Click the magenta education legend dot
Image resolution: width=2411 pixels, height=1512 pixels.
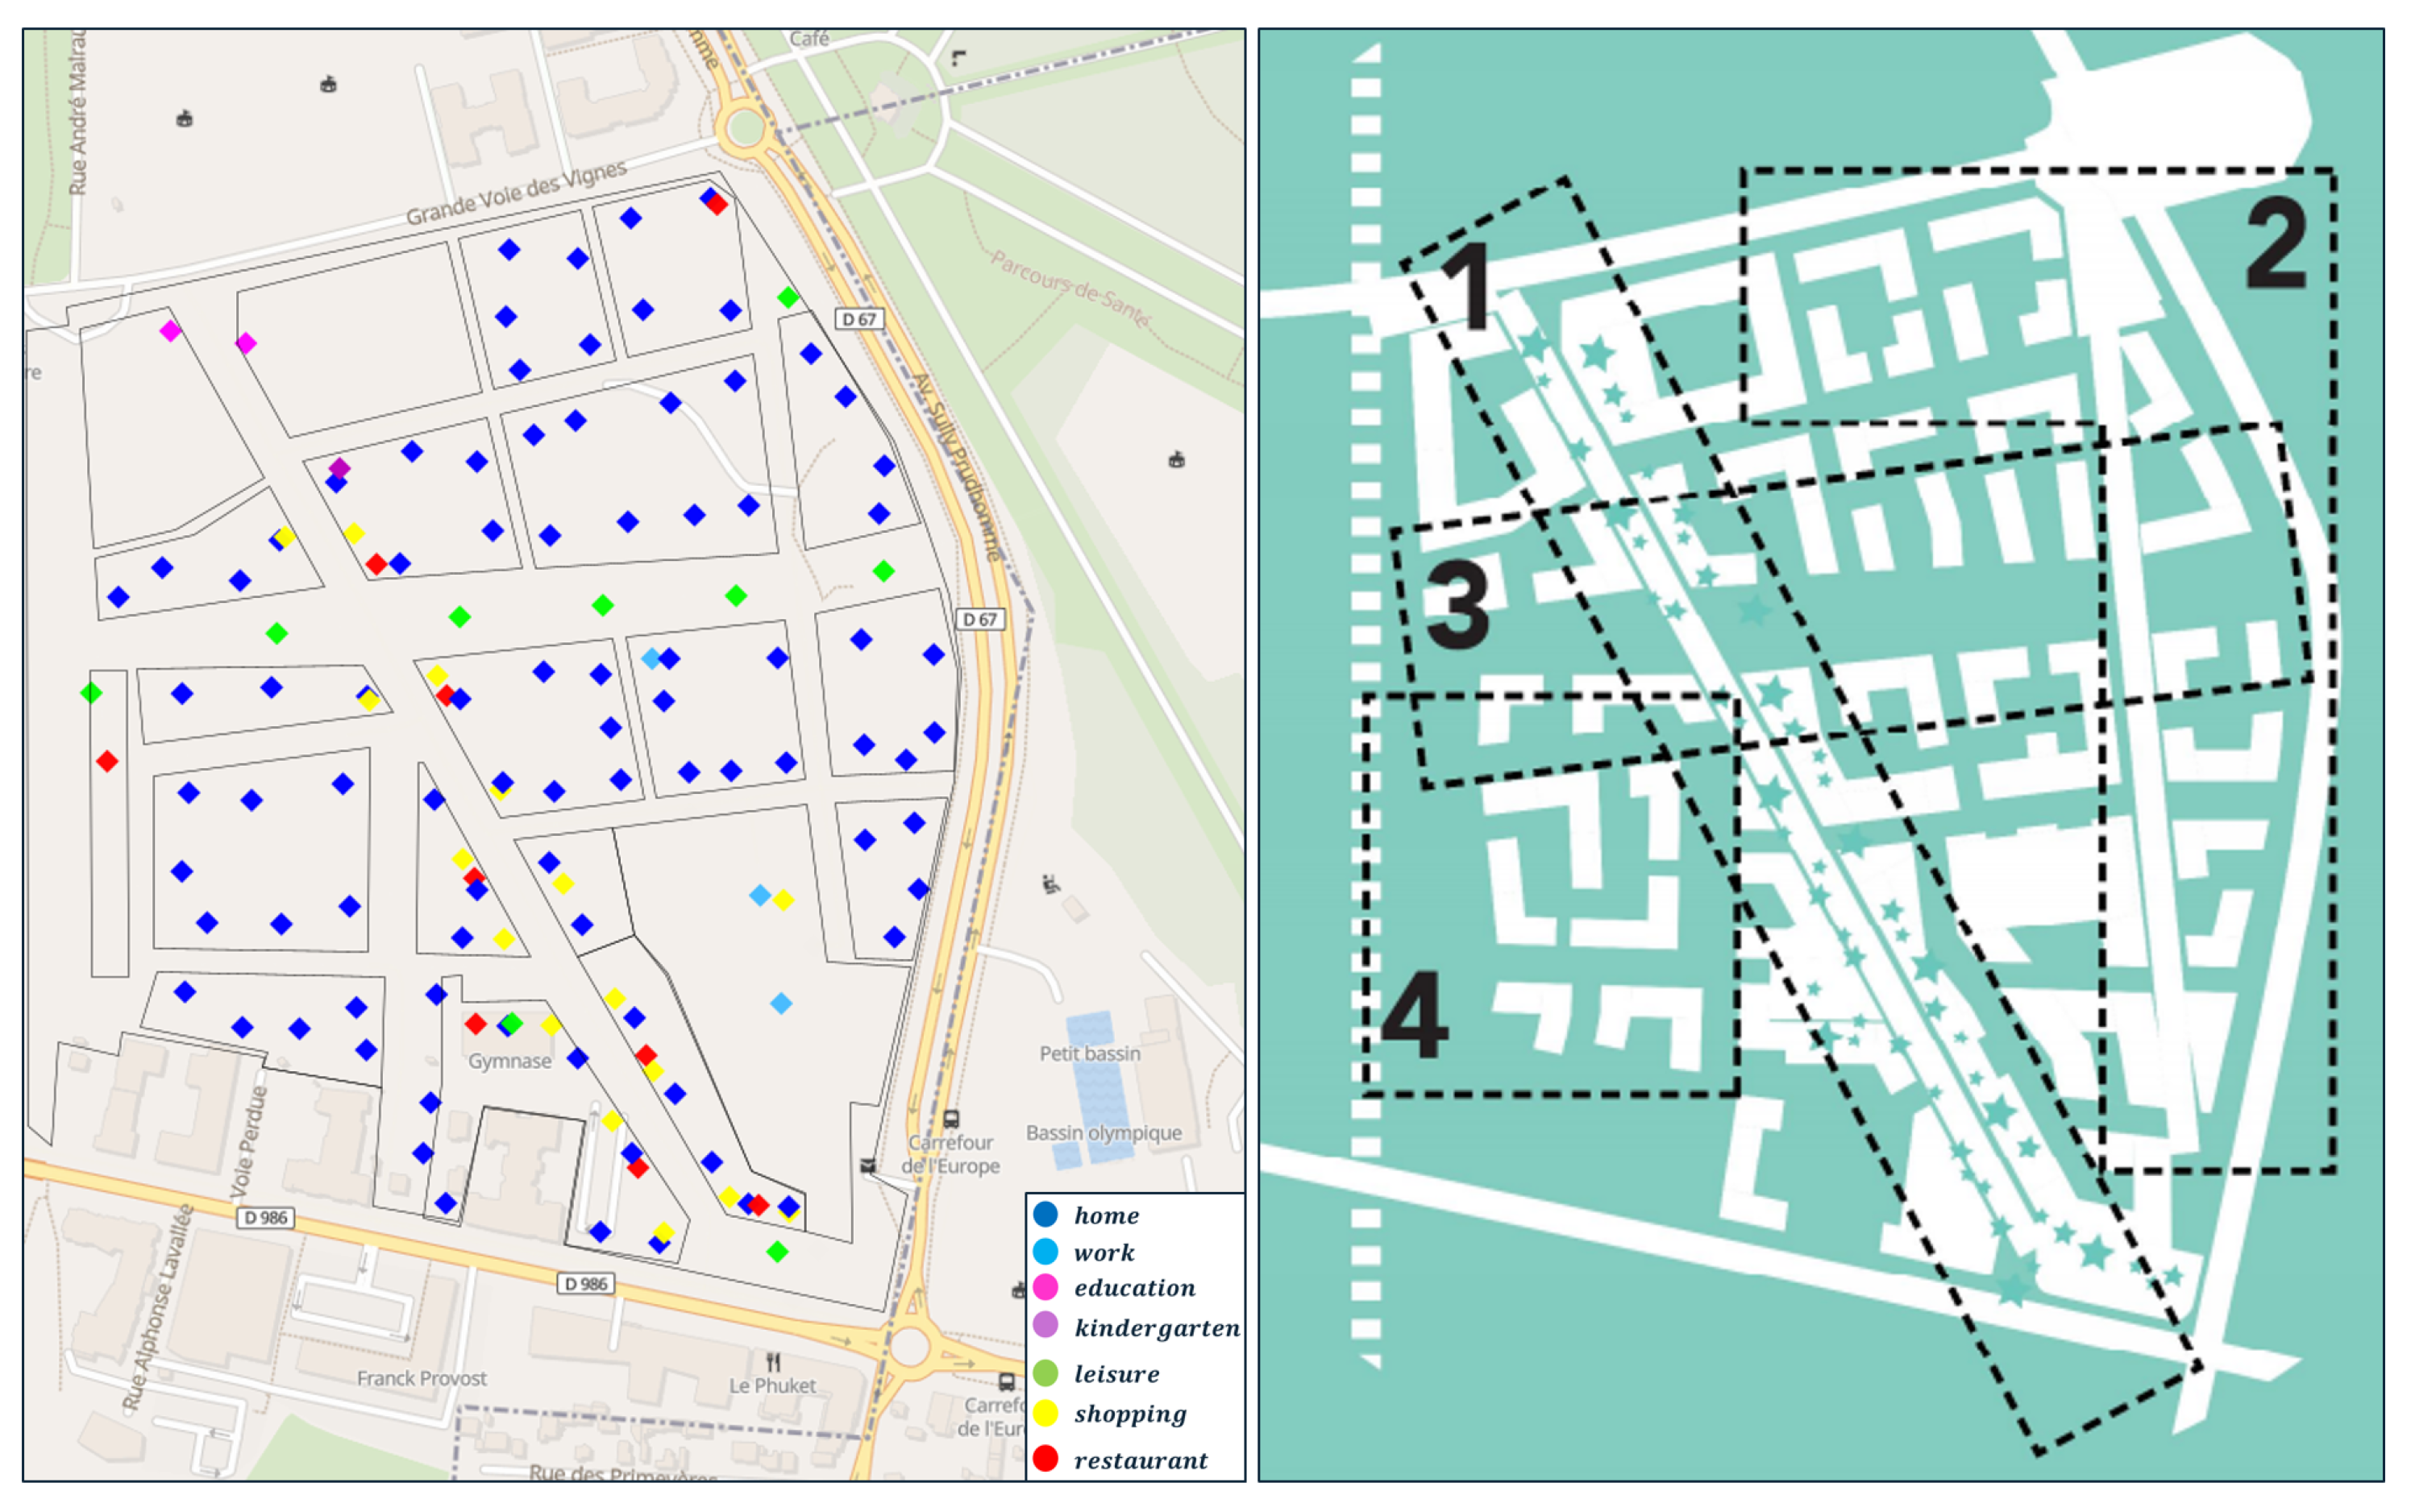(1045, 1287)
